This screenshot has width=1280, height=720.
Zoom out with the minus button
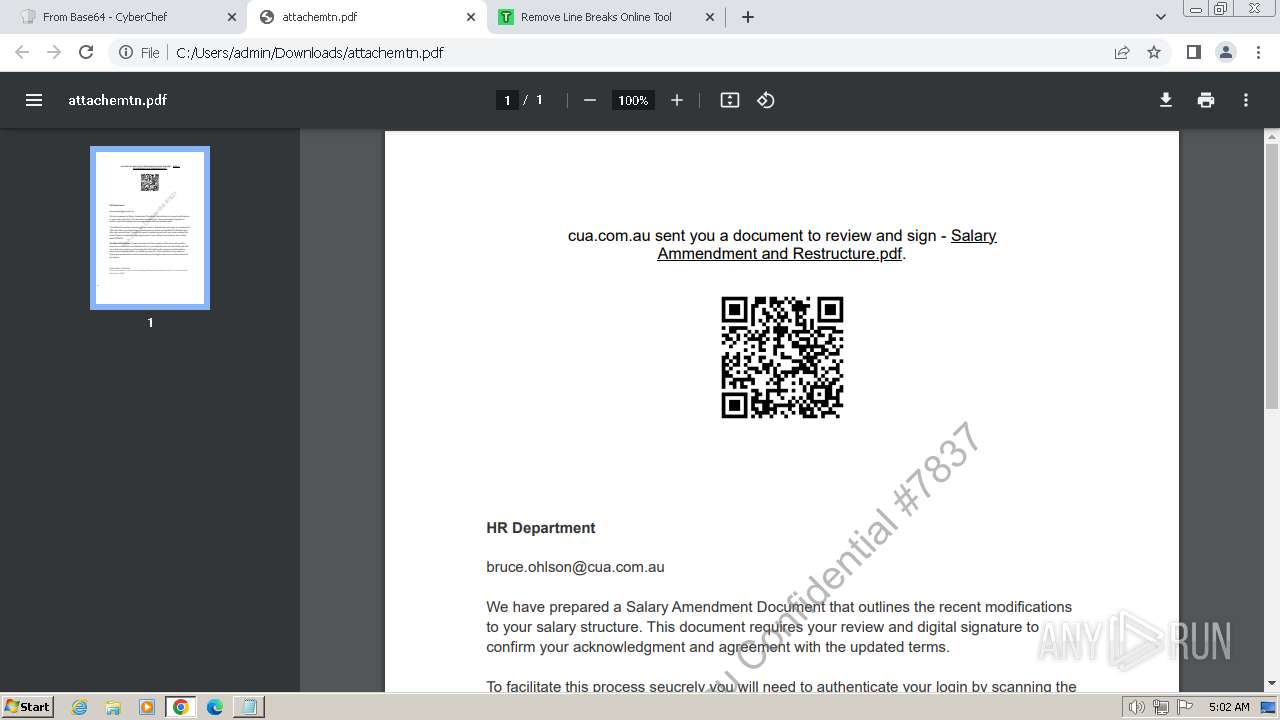pyautogui.click(x=590, y=100)
